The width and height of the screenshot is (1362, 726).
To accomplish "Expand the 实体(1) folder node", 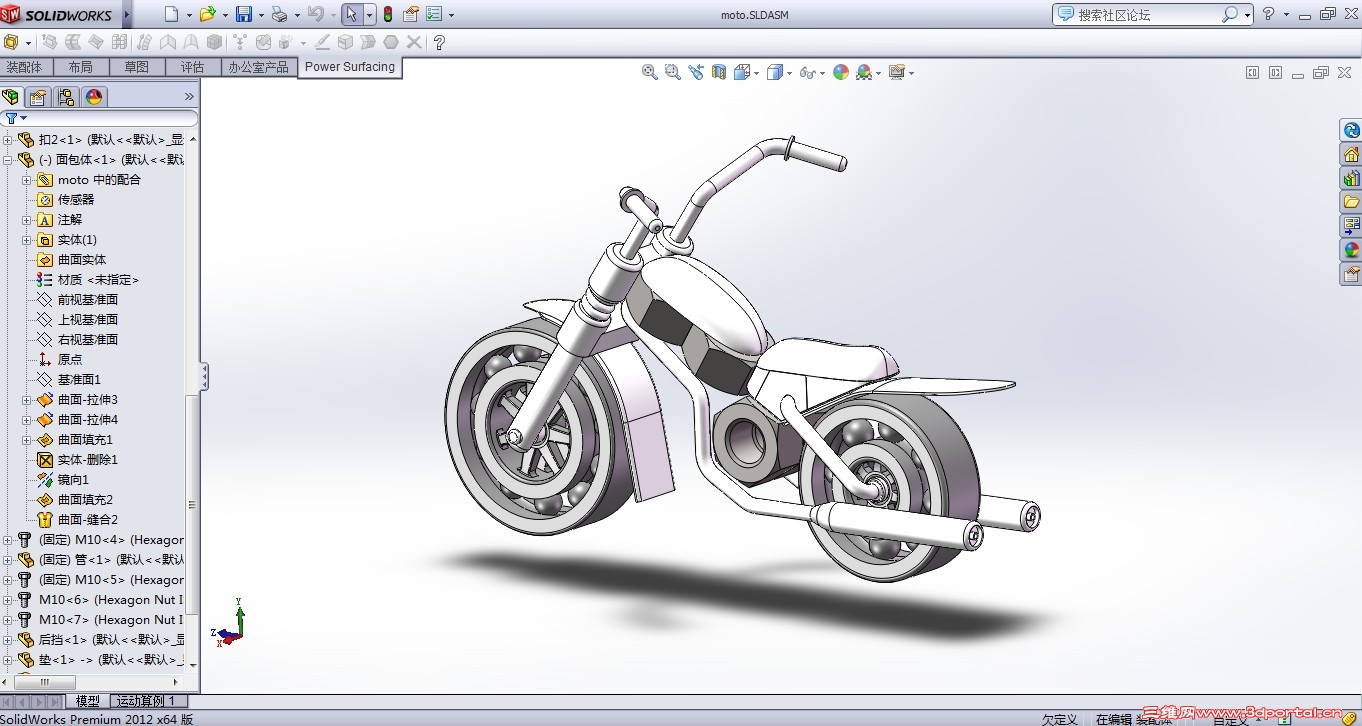I will (x=26, y=240).
